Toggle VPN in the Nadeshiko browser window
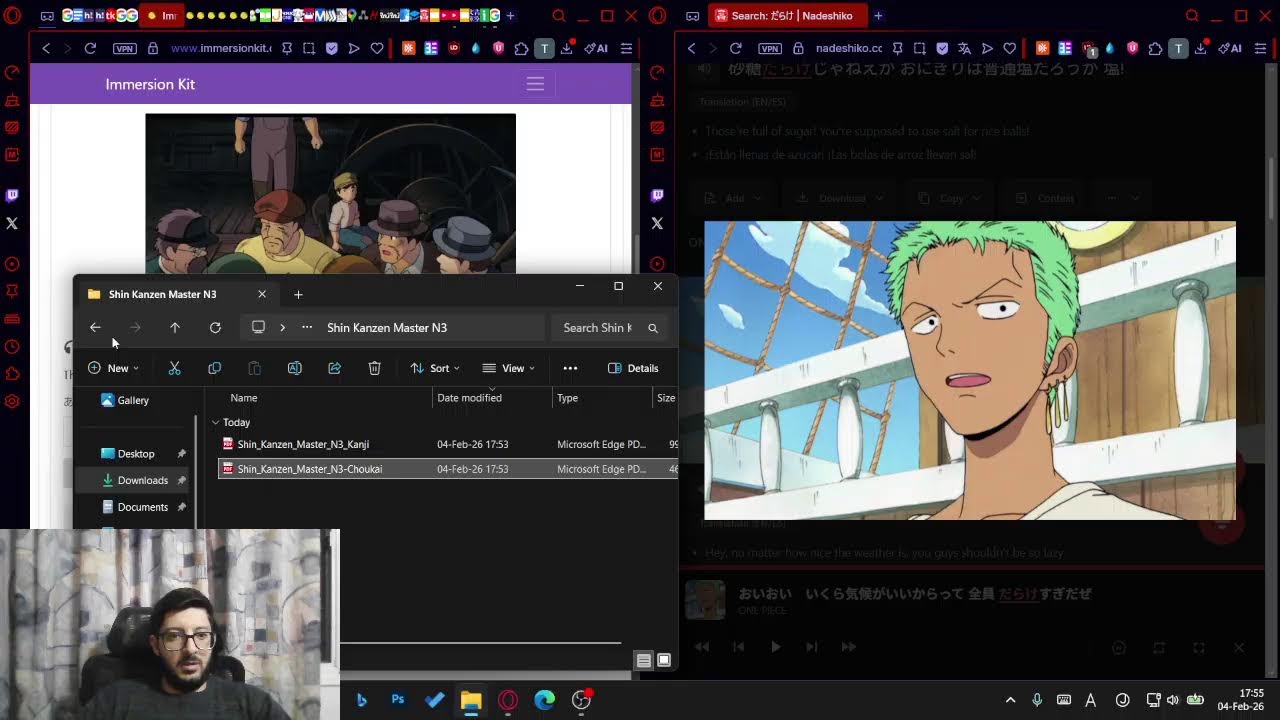 (769, 48)
